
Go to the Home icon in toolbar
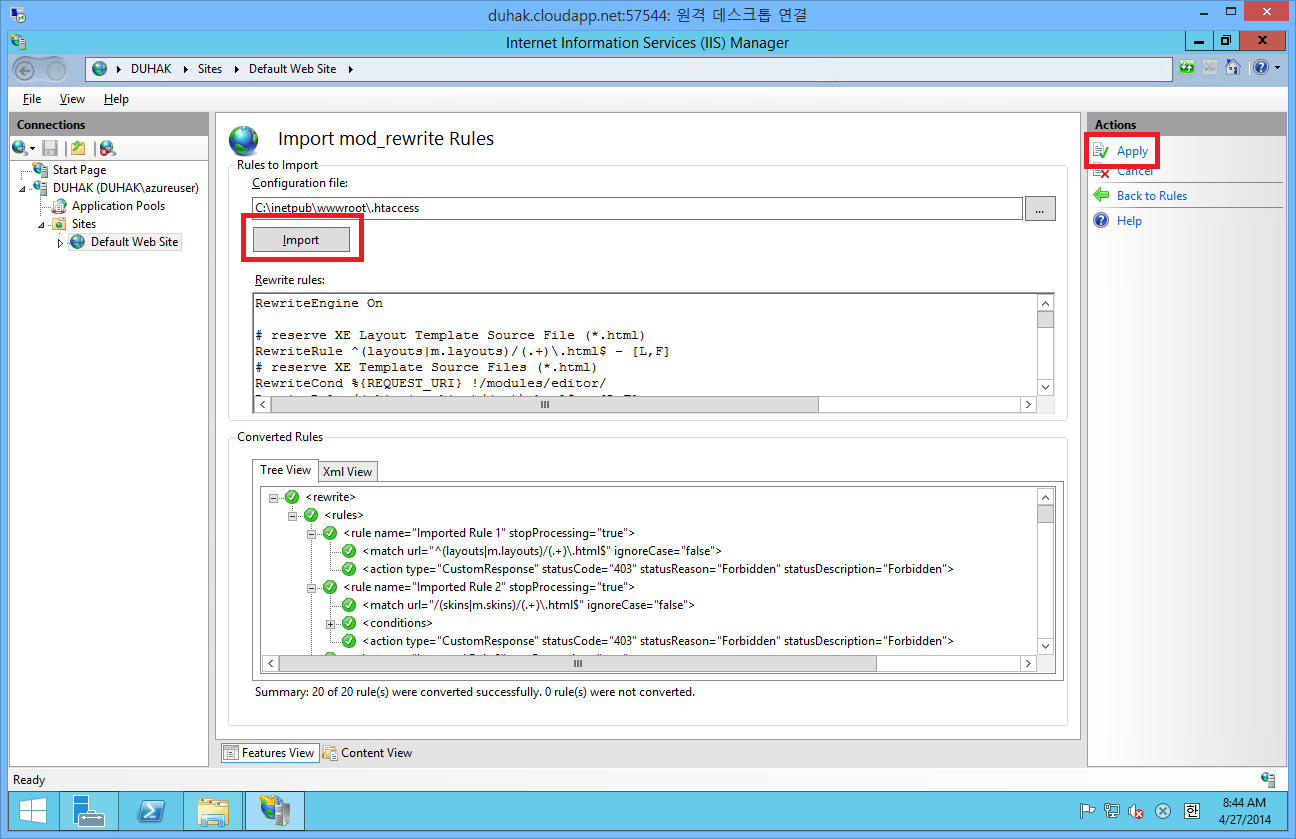click(x=1233, y=68)
